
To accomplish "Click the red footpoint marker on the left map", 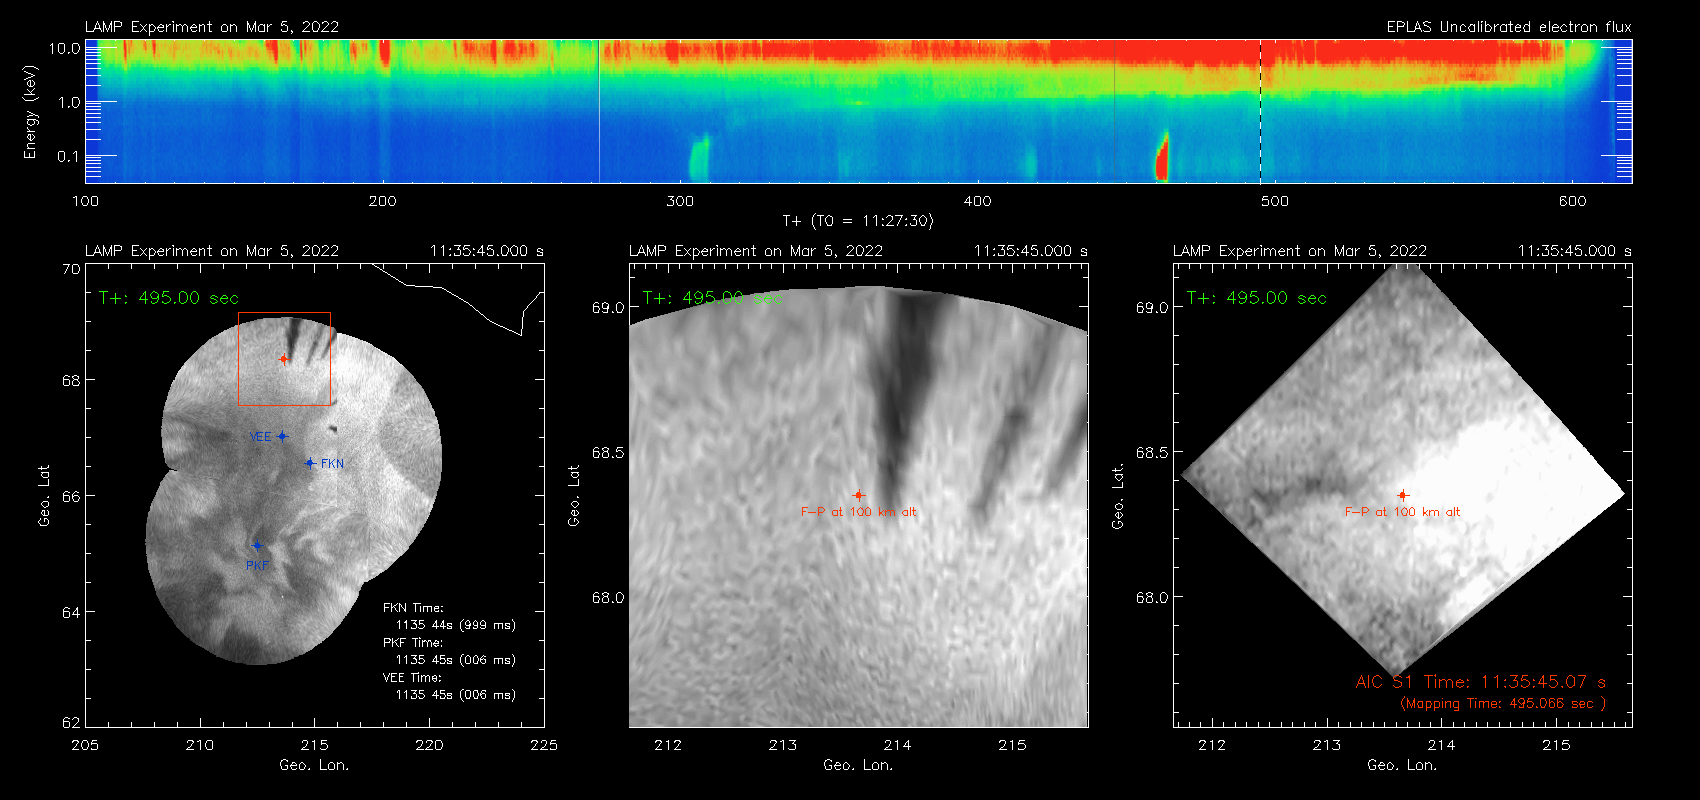I will [x=284, y=359].
